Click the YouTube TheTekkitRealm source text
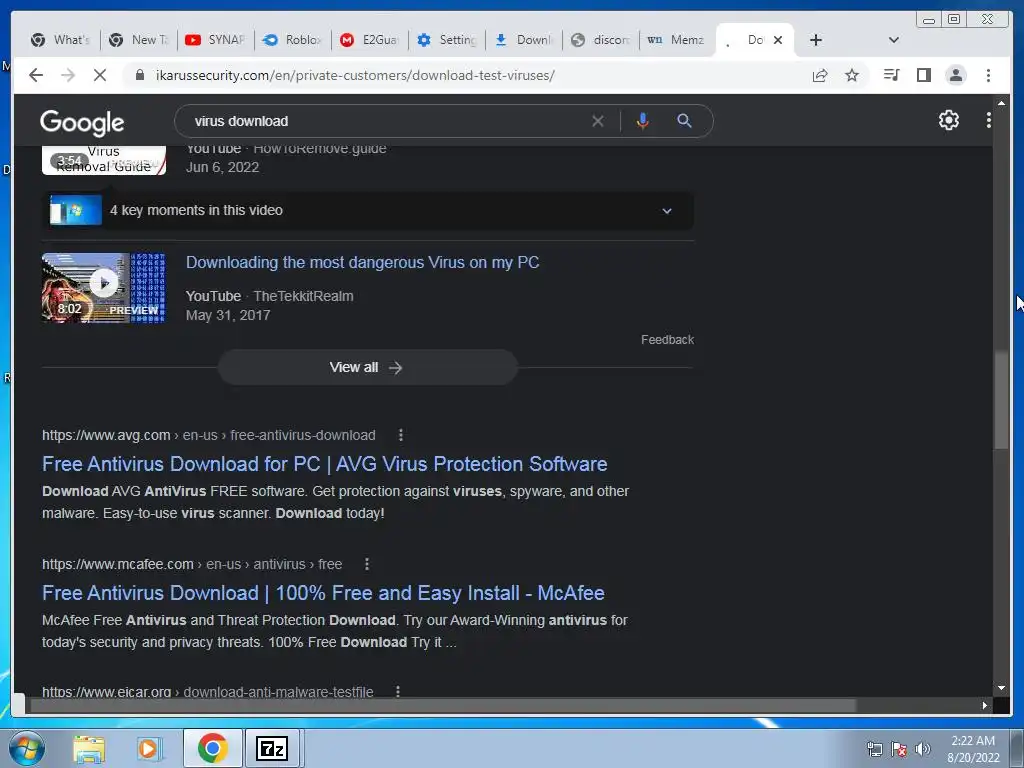This screenshot has width=1024, height=768. pyautogui.click(x=269, y=296)
